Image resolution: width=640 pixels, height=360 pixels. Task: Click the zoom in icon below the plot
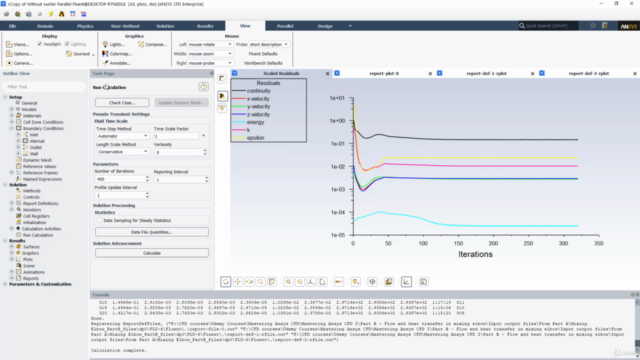pos(288,282)
